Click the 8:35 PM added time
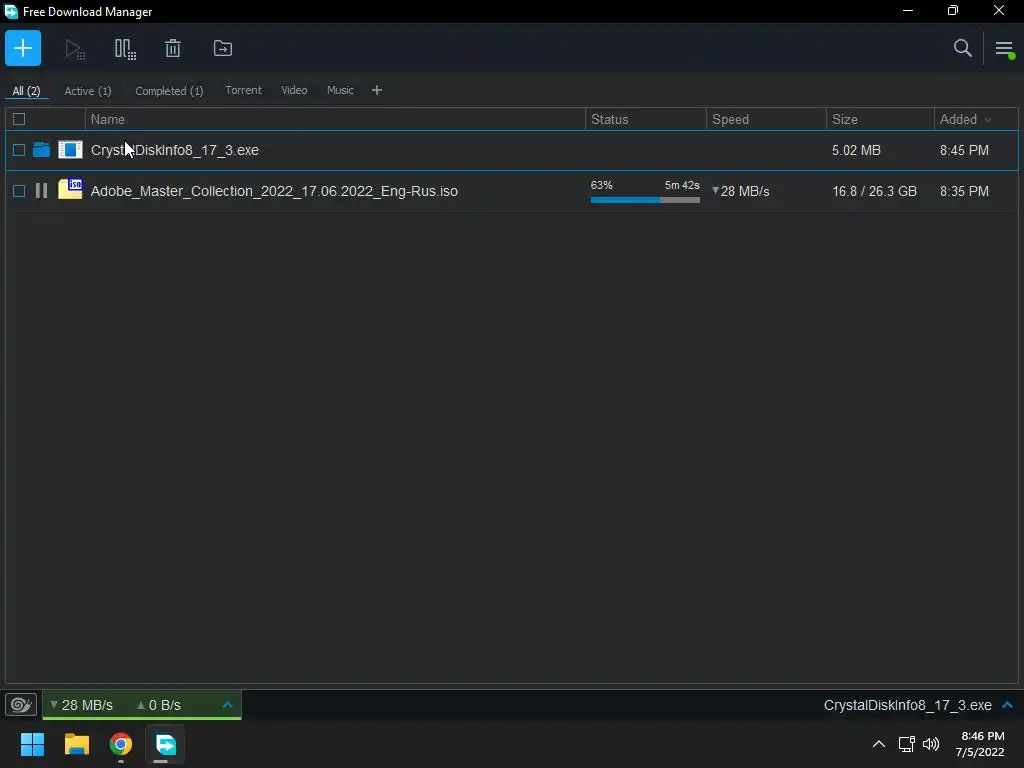 click(964, 191)
